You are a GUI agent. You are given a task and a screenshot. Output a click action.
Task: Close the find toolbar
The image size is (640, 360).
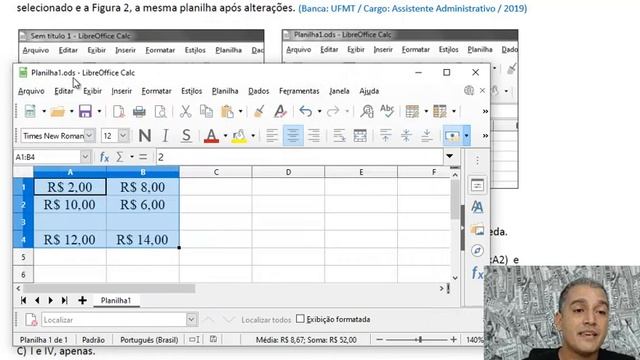[x=31, y=320]
